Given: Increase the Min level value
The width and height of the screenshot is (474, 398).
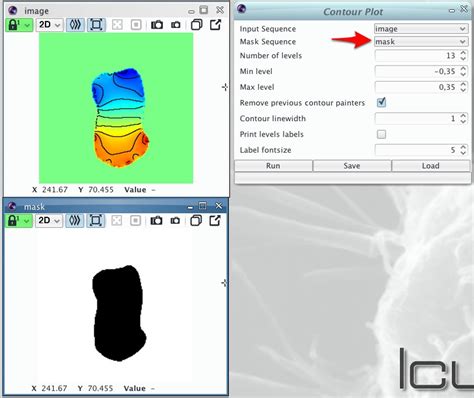Looking at the screenshot, I should pyautogui.click(x=463, y=68).
